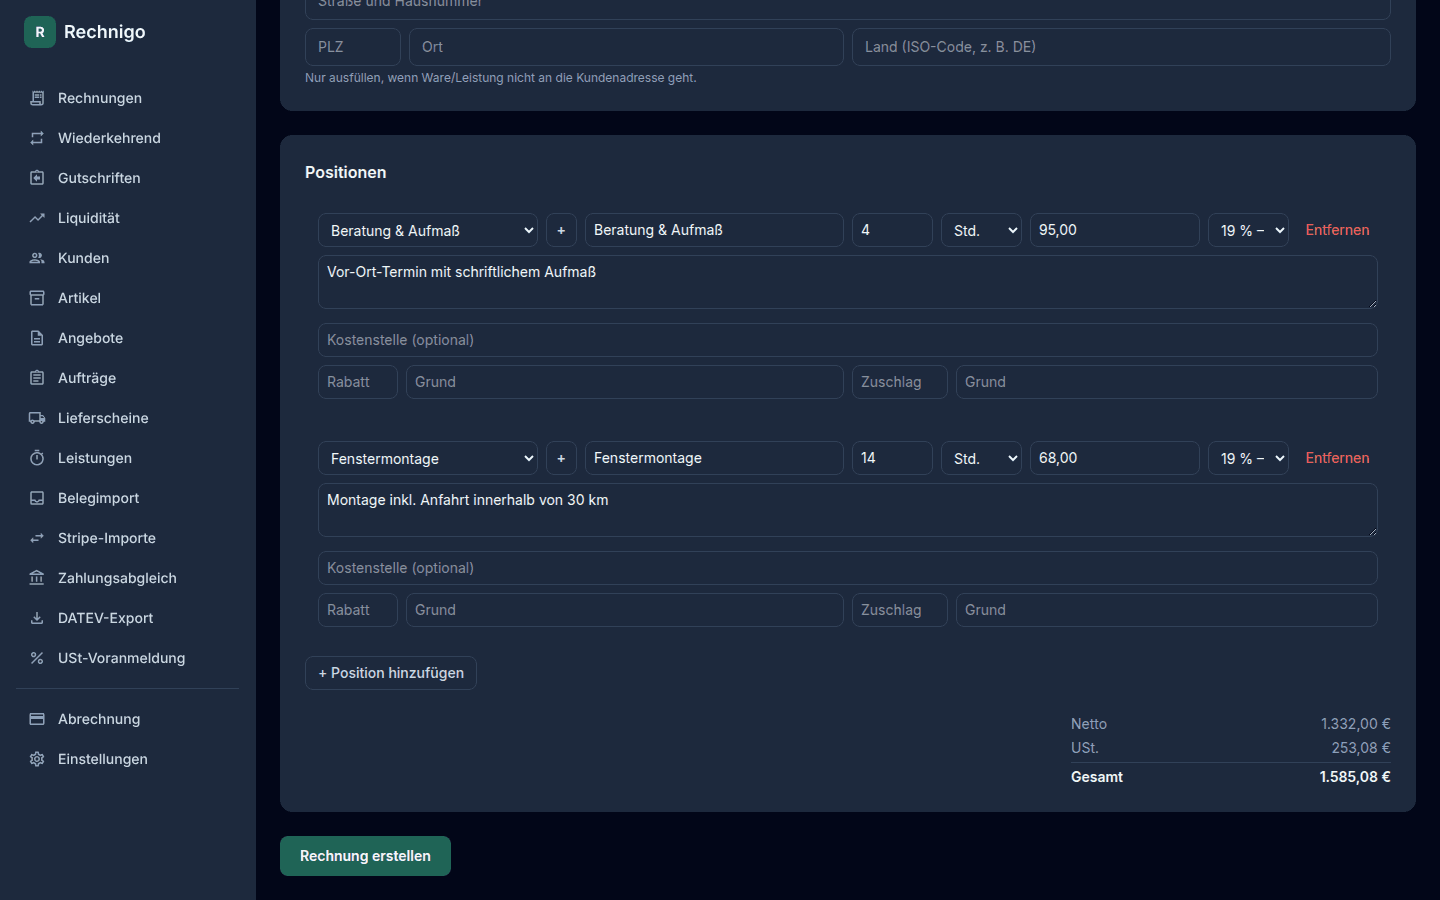
Task: Click the Rechnungen sidebar icon
Action: click(37, 98)
